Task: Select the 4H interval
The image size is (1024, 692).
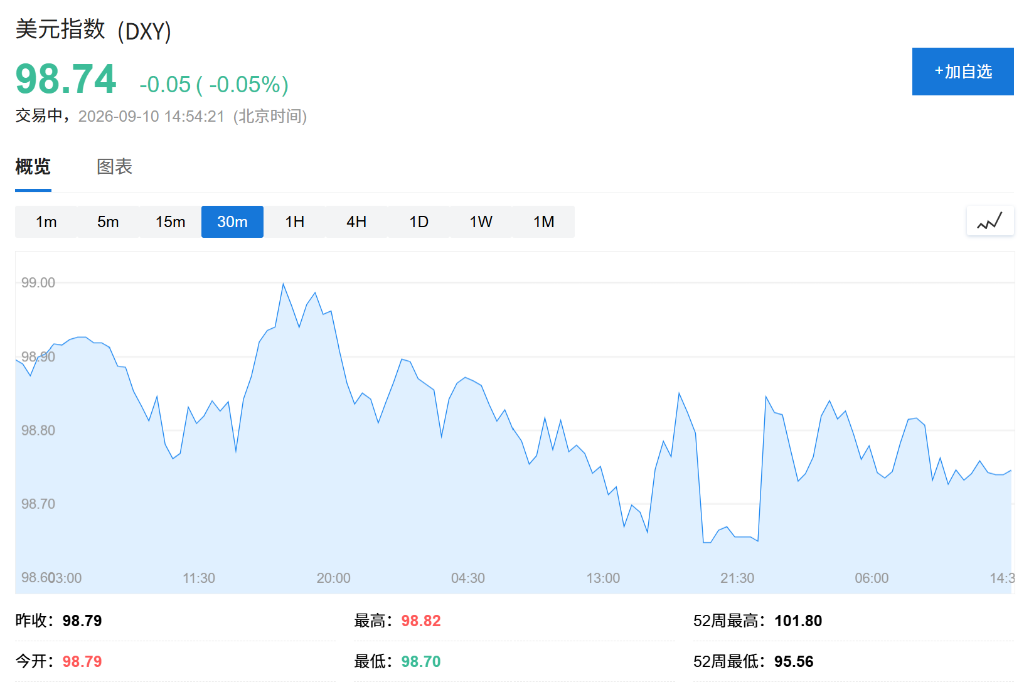Action: pos(357,222)
